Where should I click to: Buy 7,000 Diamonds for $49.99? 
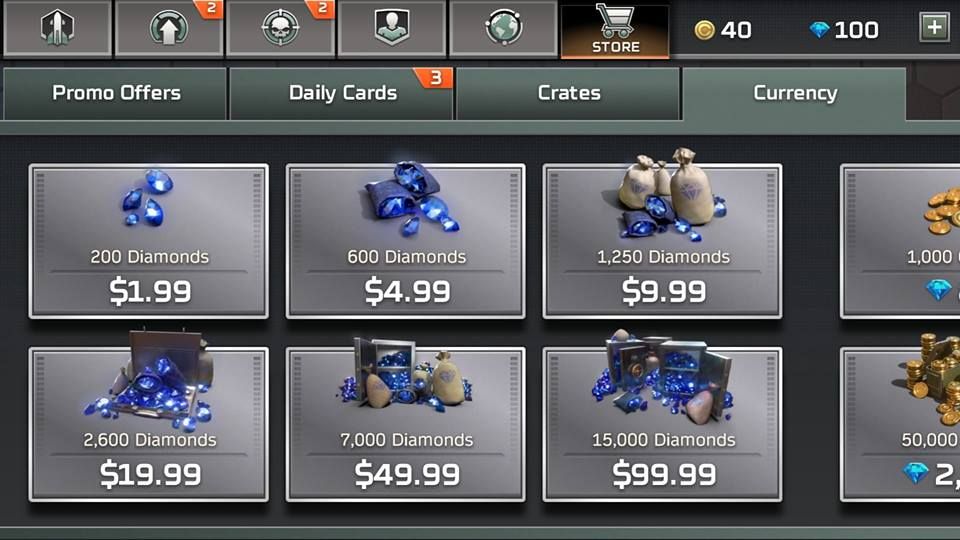[406, 424]
